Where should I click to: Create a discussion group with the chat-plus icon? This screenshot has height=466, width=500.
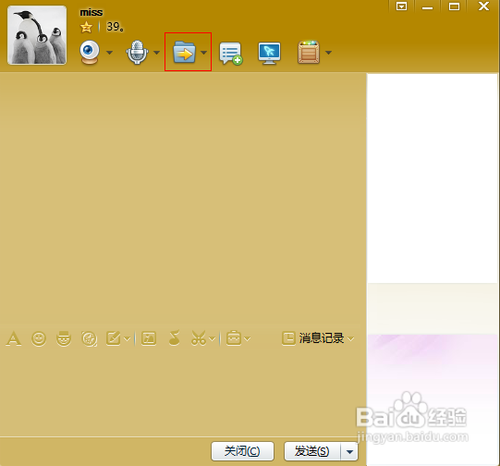231,53
